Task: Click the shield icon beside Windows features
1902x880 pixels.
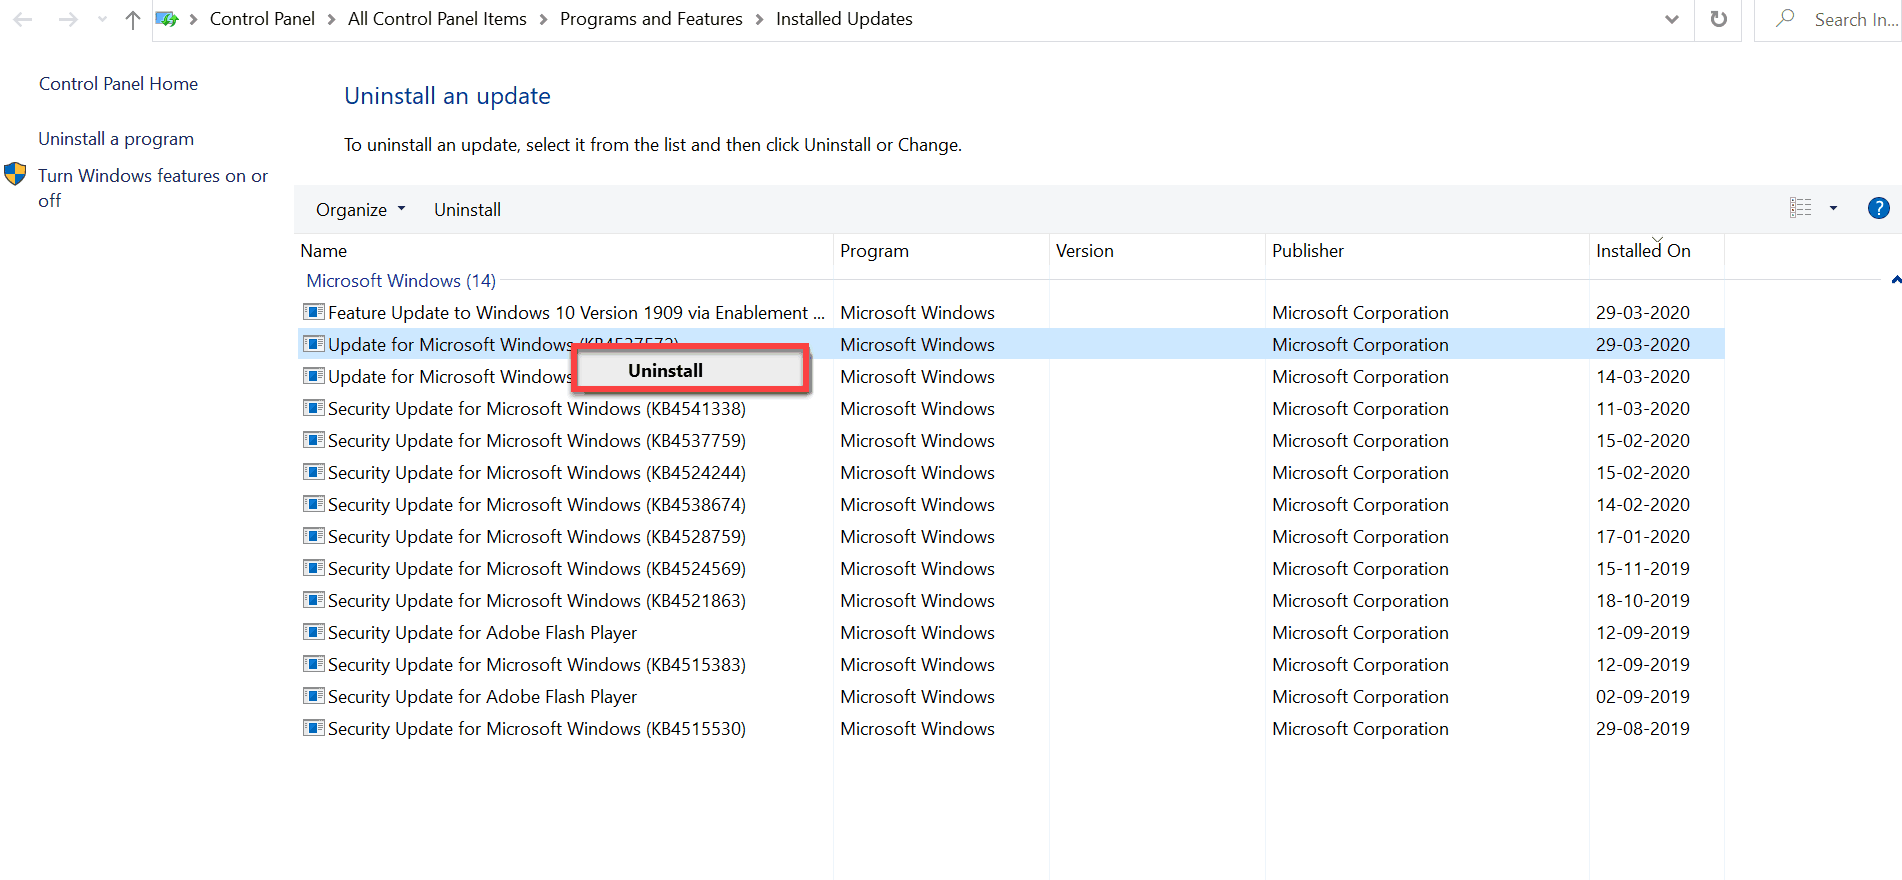Action: [x=15, y=174]
